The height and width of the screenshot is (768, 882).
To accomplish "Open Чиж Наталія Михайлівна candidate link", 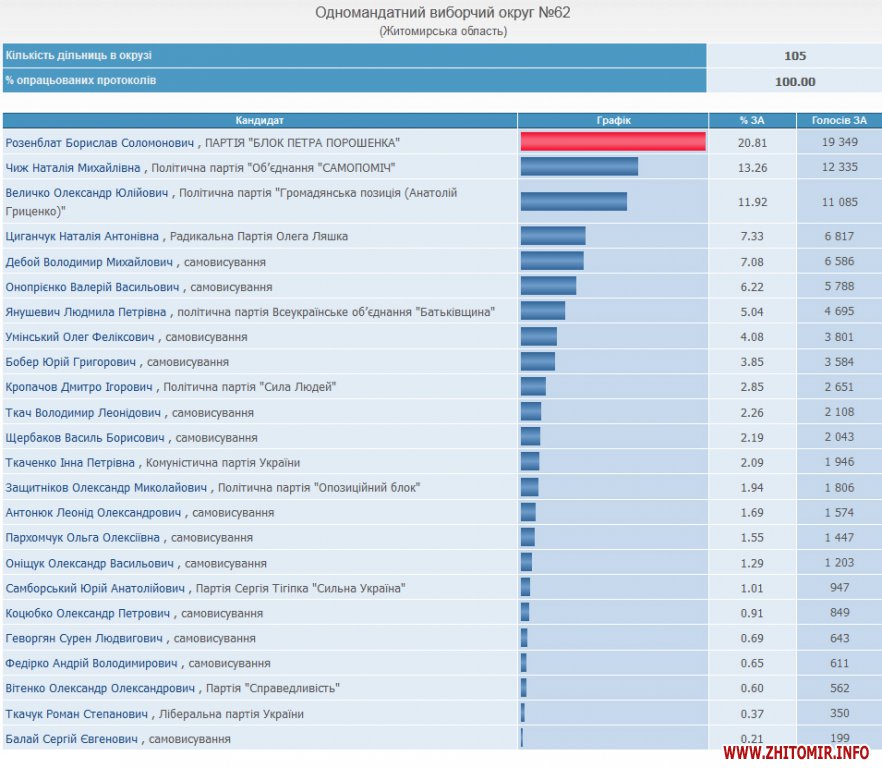I will pyautogui.click(x=74, y=167).
